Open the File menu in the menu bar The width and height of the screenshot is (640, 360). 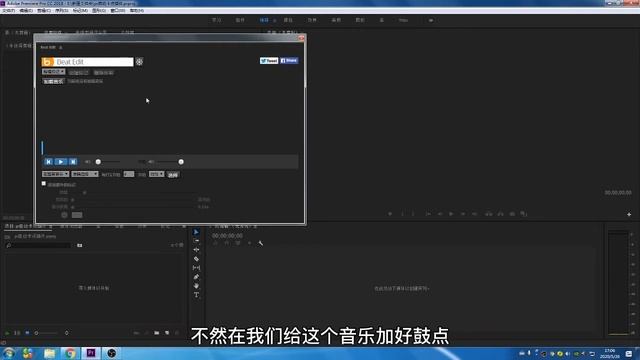point(8,11)
